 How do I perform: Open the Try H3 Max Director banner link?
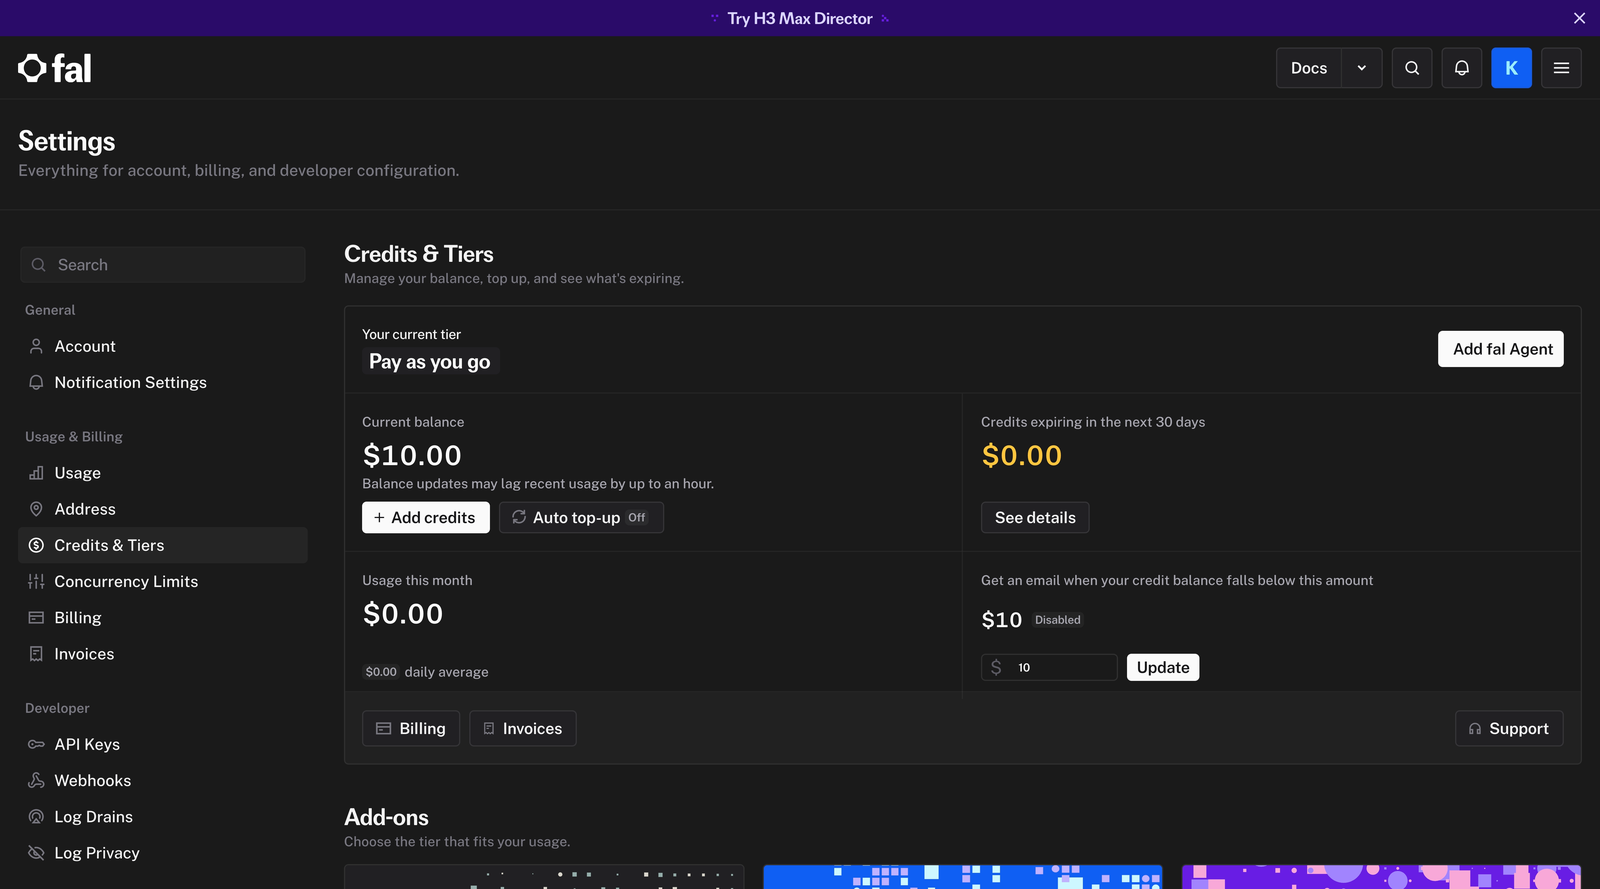pos(800,18)
